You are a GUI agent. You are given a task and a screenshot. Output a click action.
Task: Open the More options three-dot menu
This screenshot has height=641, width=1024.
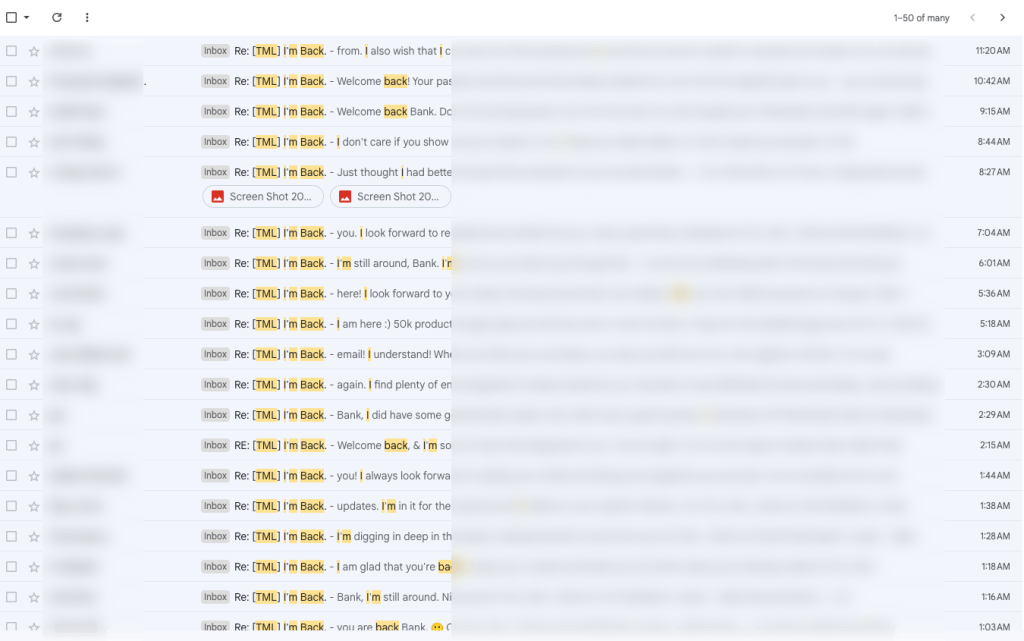[87, 18]
